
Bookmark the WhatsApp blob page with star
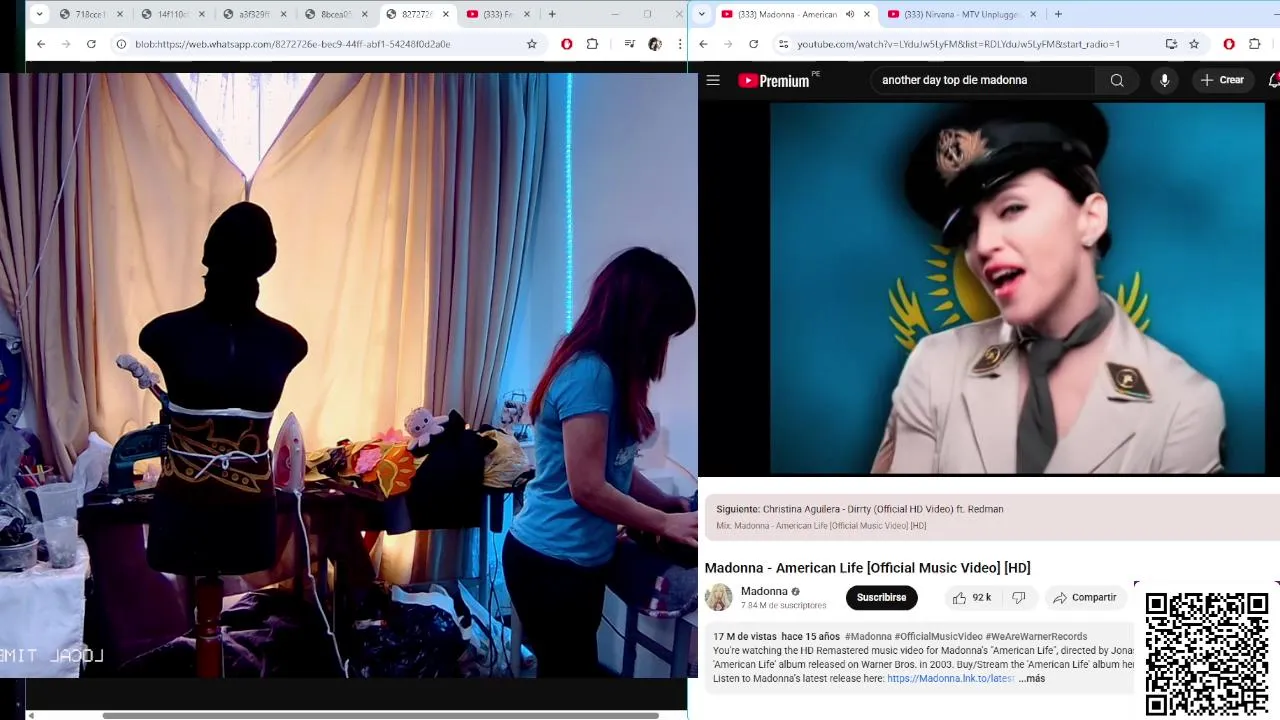point(532,44)
